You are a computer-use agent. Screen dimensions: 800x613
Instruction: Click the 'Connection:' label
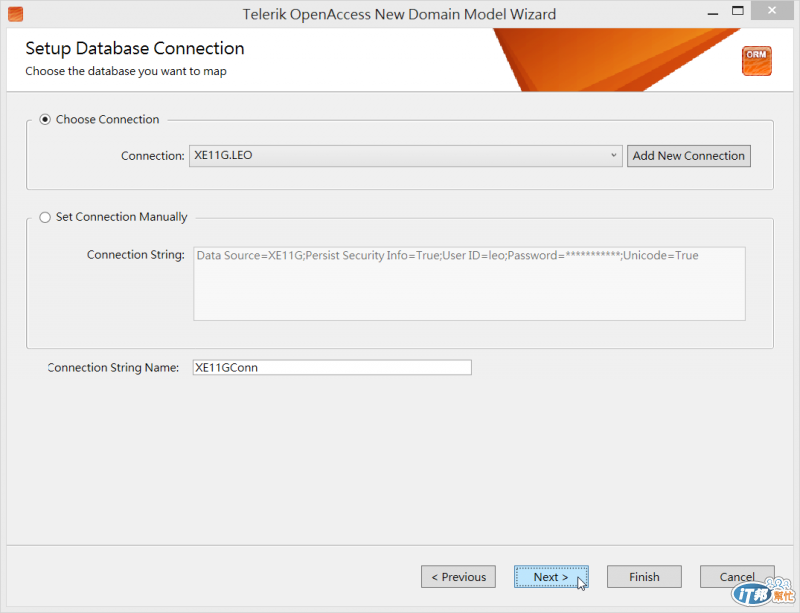point(153,156)
